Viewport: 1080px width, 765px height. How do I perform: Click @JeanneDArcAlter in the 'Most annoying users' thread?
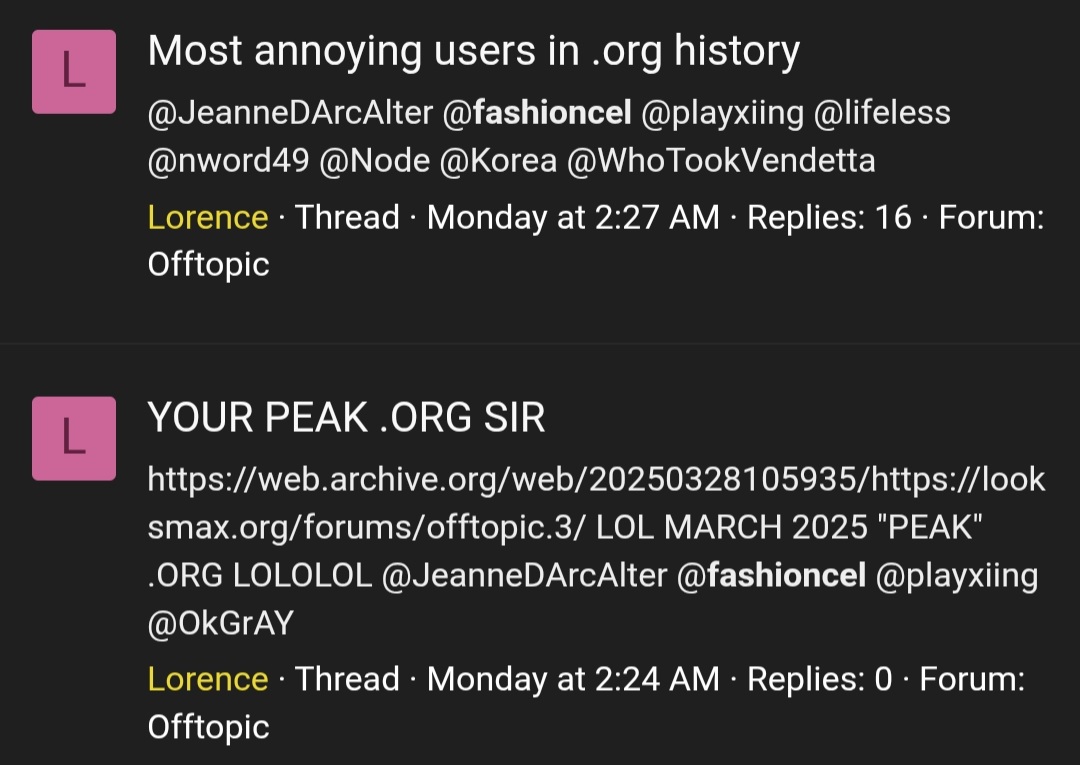(290, 114)
